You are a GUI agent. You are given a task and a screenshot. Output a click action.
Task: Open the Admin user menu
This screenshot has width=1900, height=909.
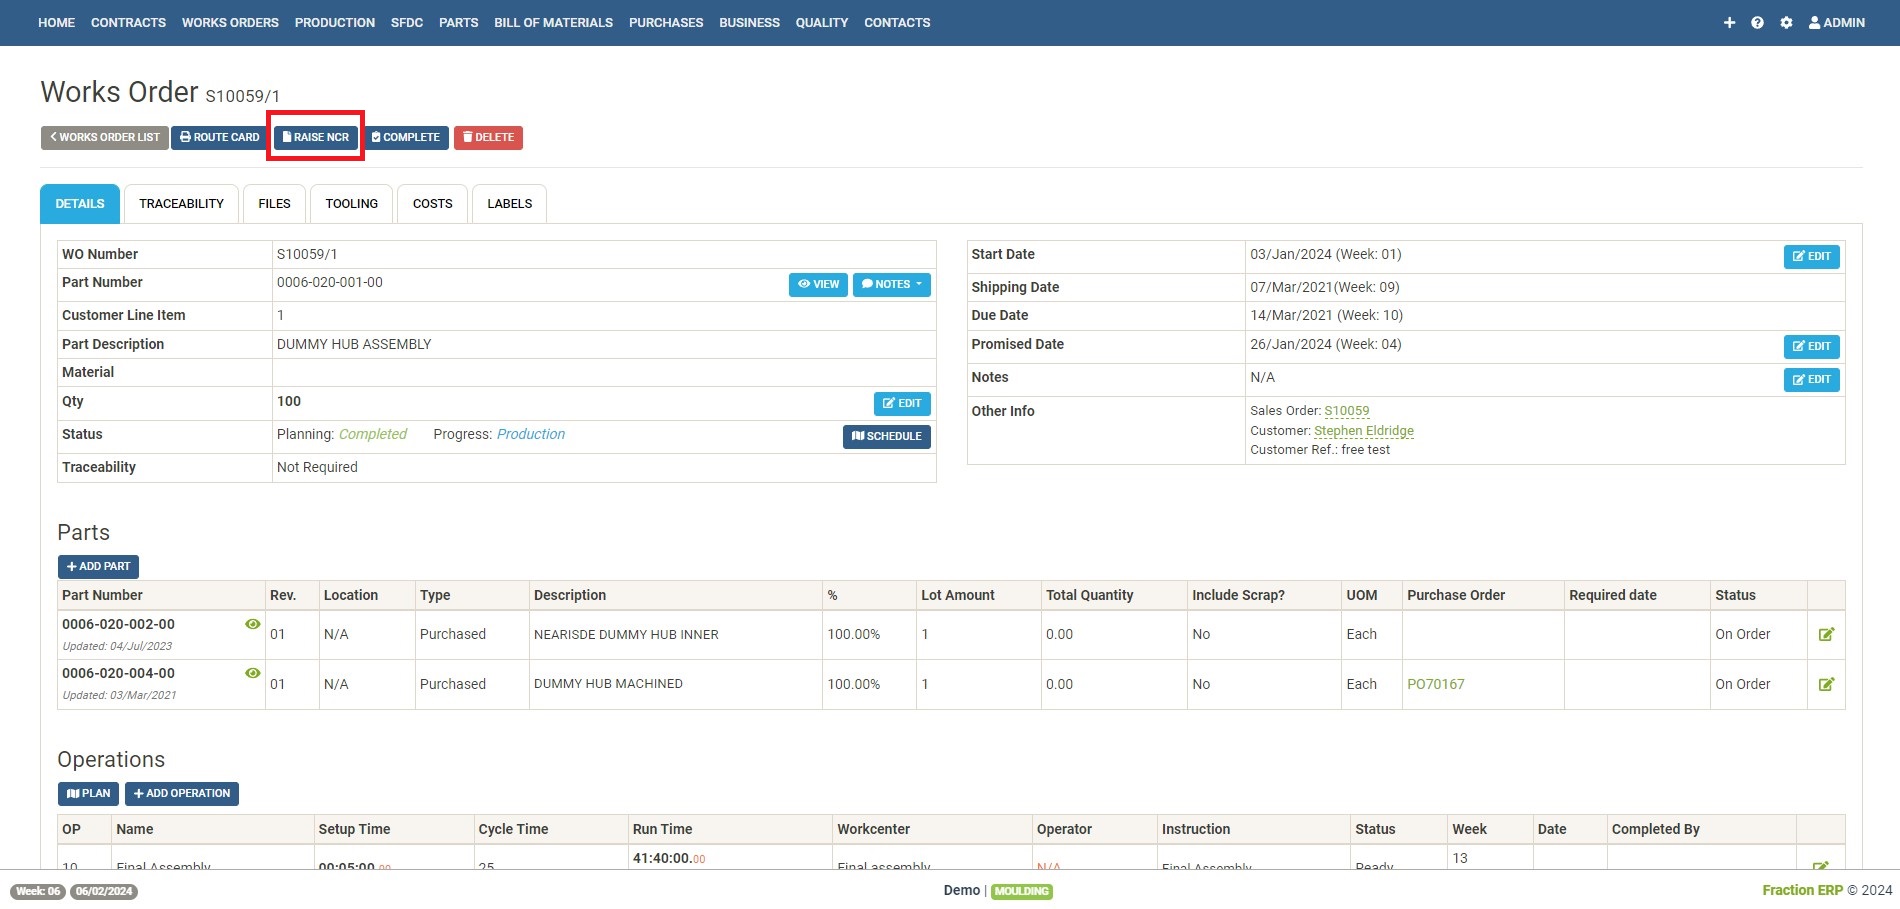coord(1836,23)
